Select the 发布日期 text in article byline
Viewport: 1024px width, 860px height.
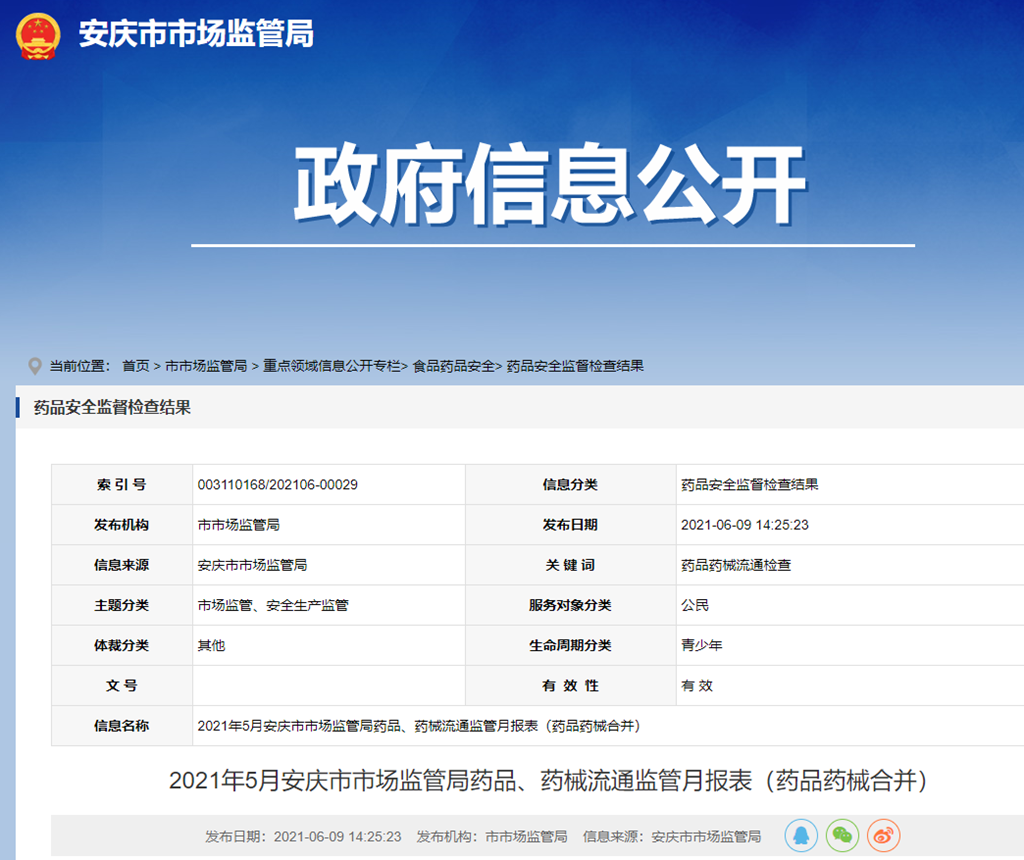coord(303,836)
